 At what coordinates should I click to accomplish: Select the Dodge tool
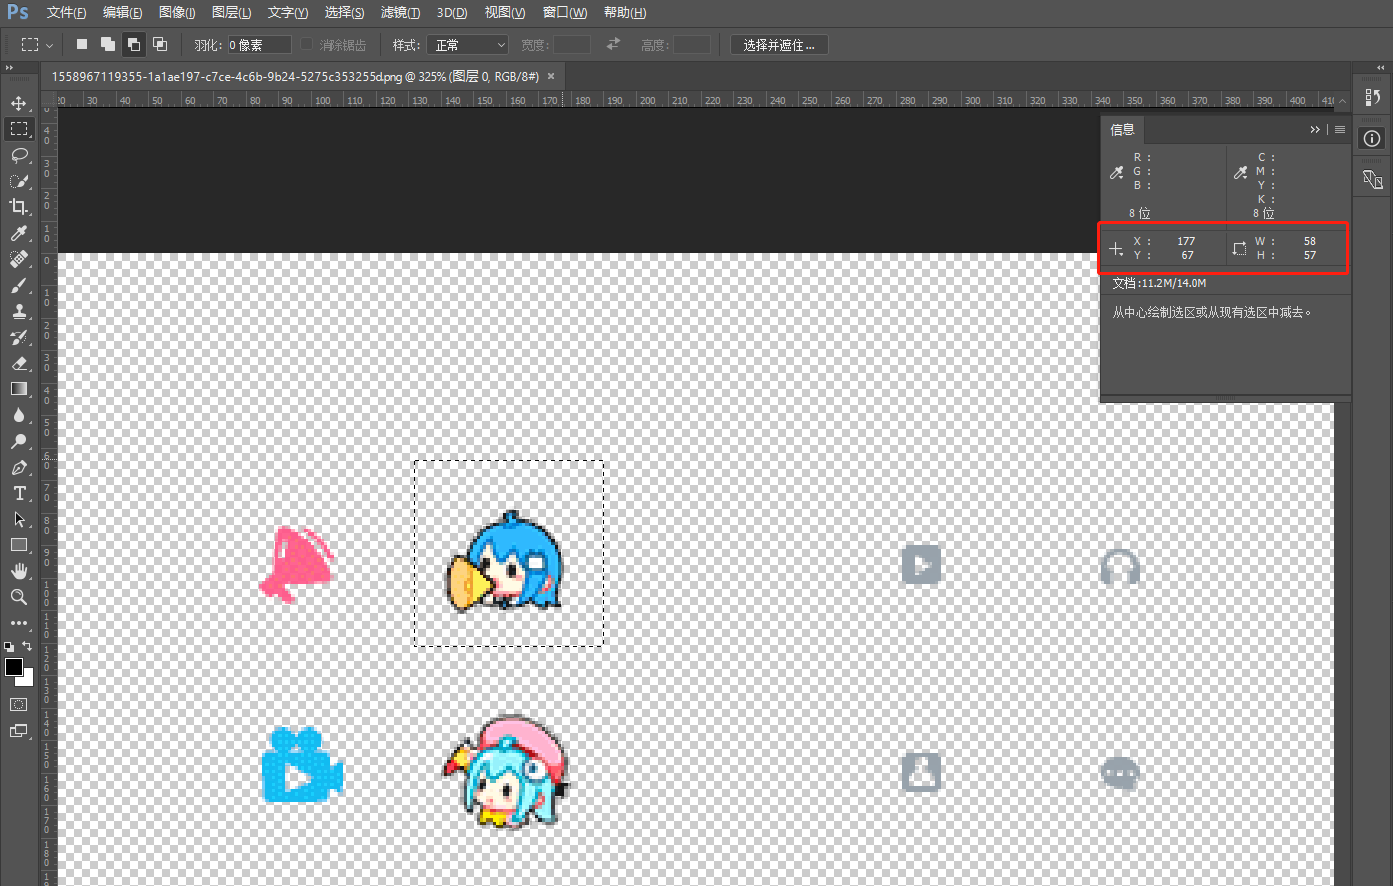click(x=19, y=441)
